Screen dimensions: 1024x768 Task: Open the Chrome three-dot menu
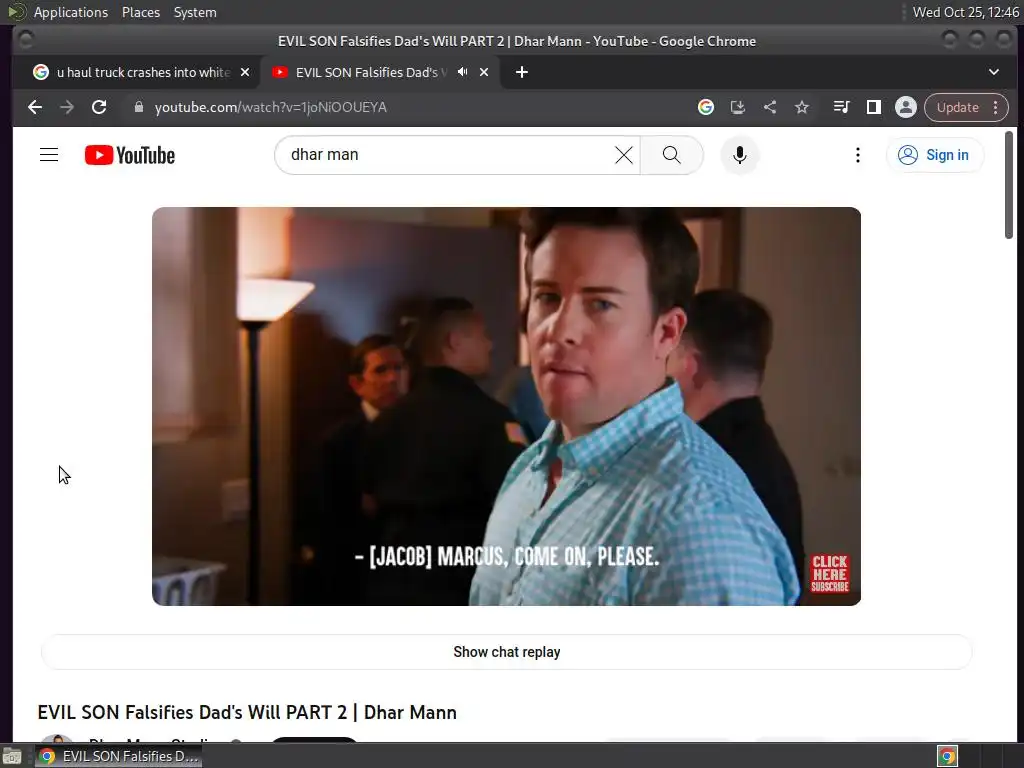point(995,107)
